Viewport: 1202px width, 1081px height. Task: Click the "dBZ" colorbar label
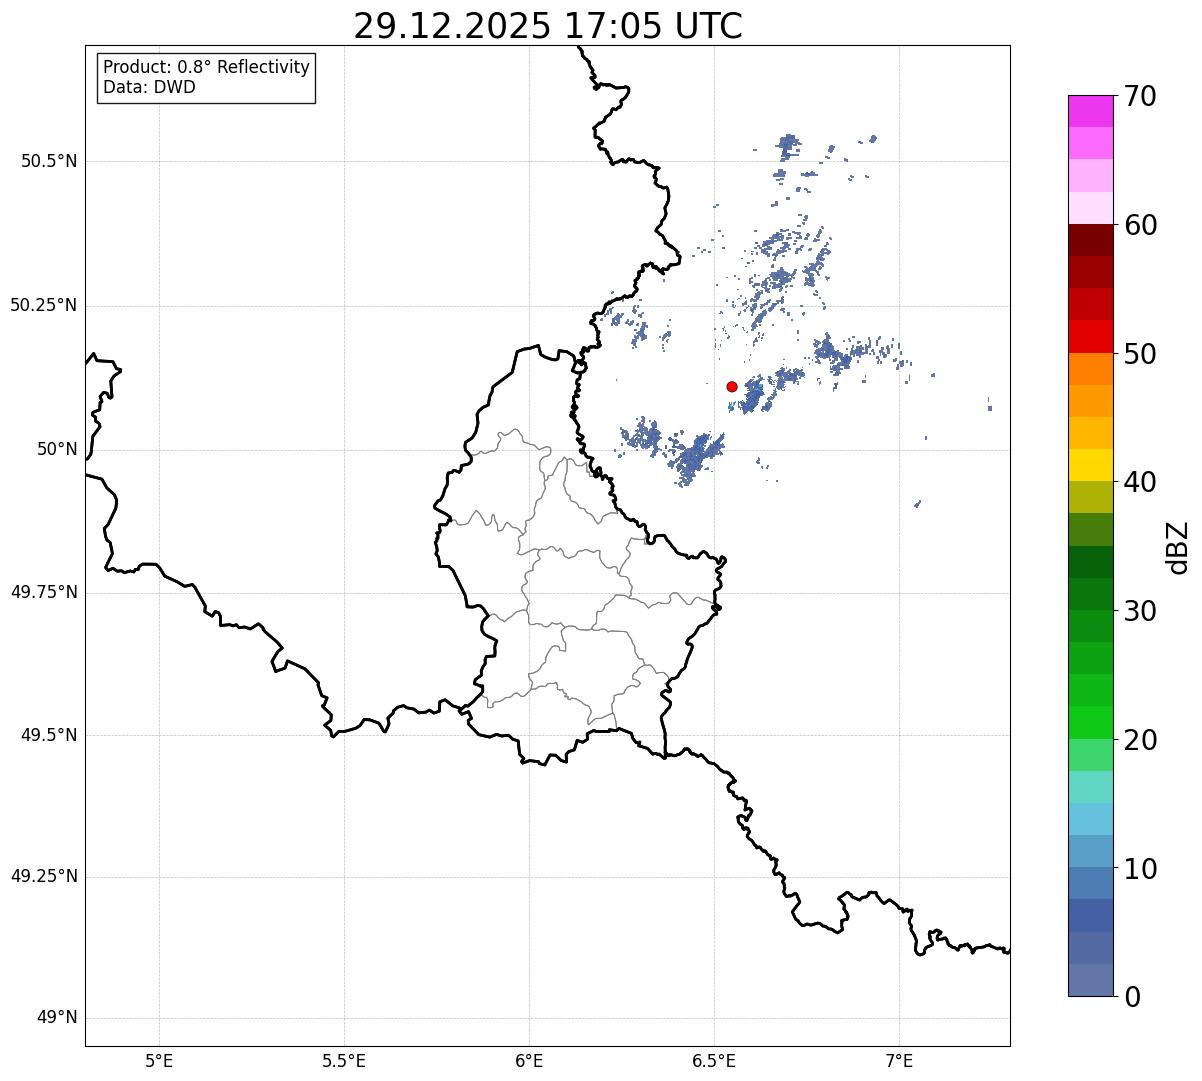[1177, 546]
